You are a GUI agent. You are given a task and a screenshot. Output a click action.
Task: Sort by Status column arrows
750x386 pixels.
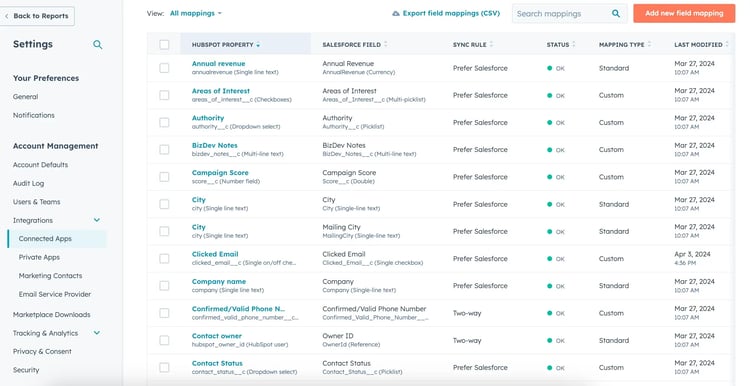[x=574, y=44]
